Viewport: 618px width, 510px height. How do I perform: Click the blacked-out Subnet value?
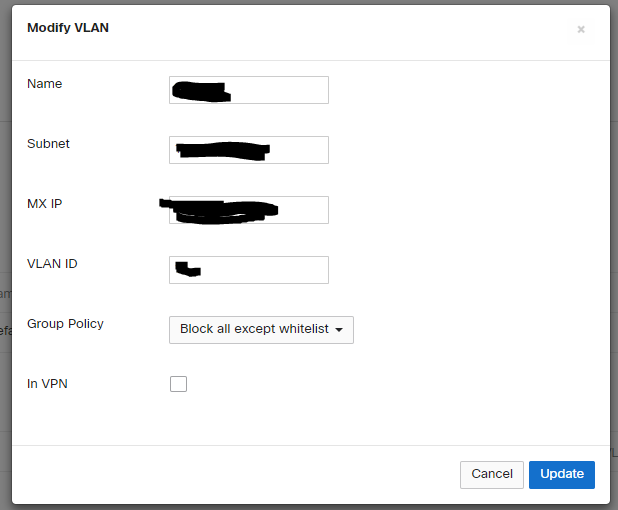tap(222, 151)
